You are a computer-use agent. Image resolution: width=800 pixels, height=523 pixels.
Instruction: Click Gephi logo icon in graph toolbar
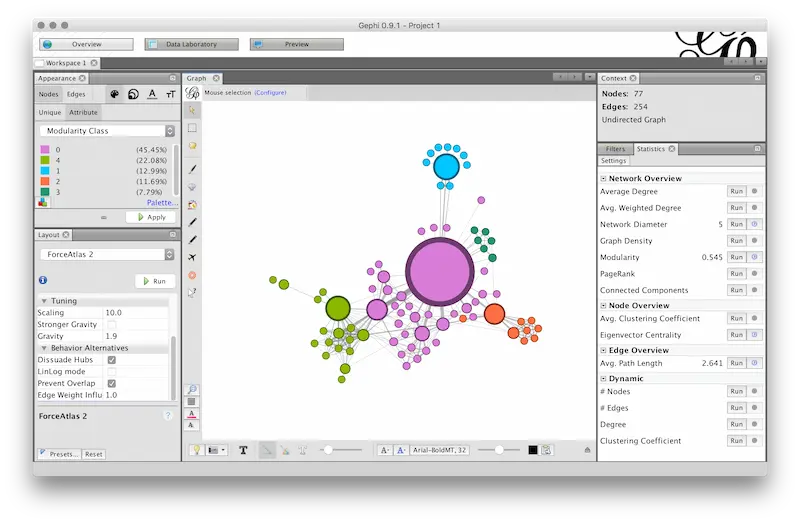192,93
